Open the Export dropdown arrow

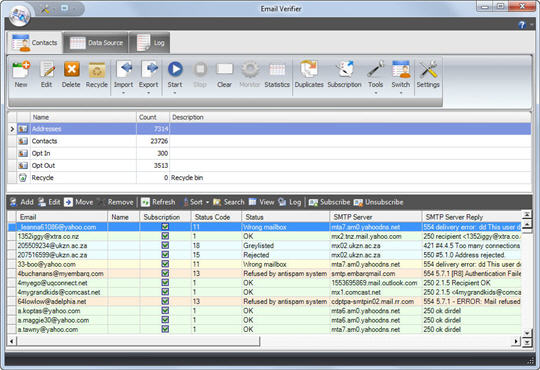148,93
